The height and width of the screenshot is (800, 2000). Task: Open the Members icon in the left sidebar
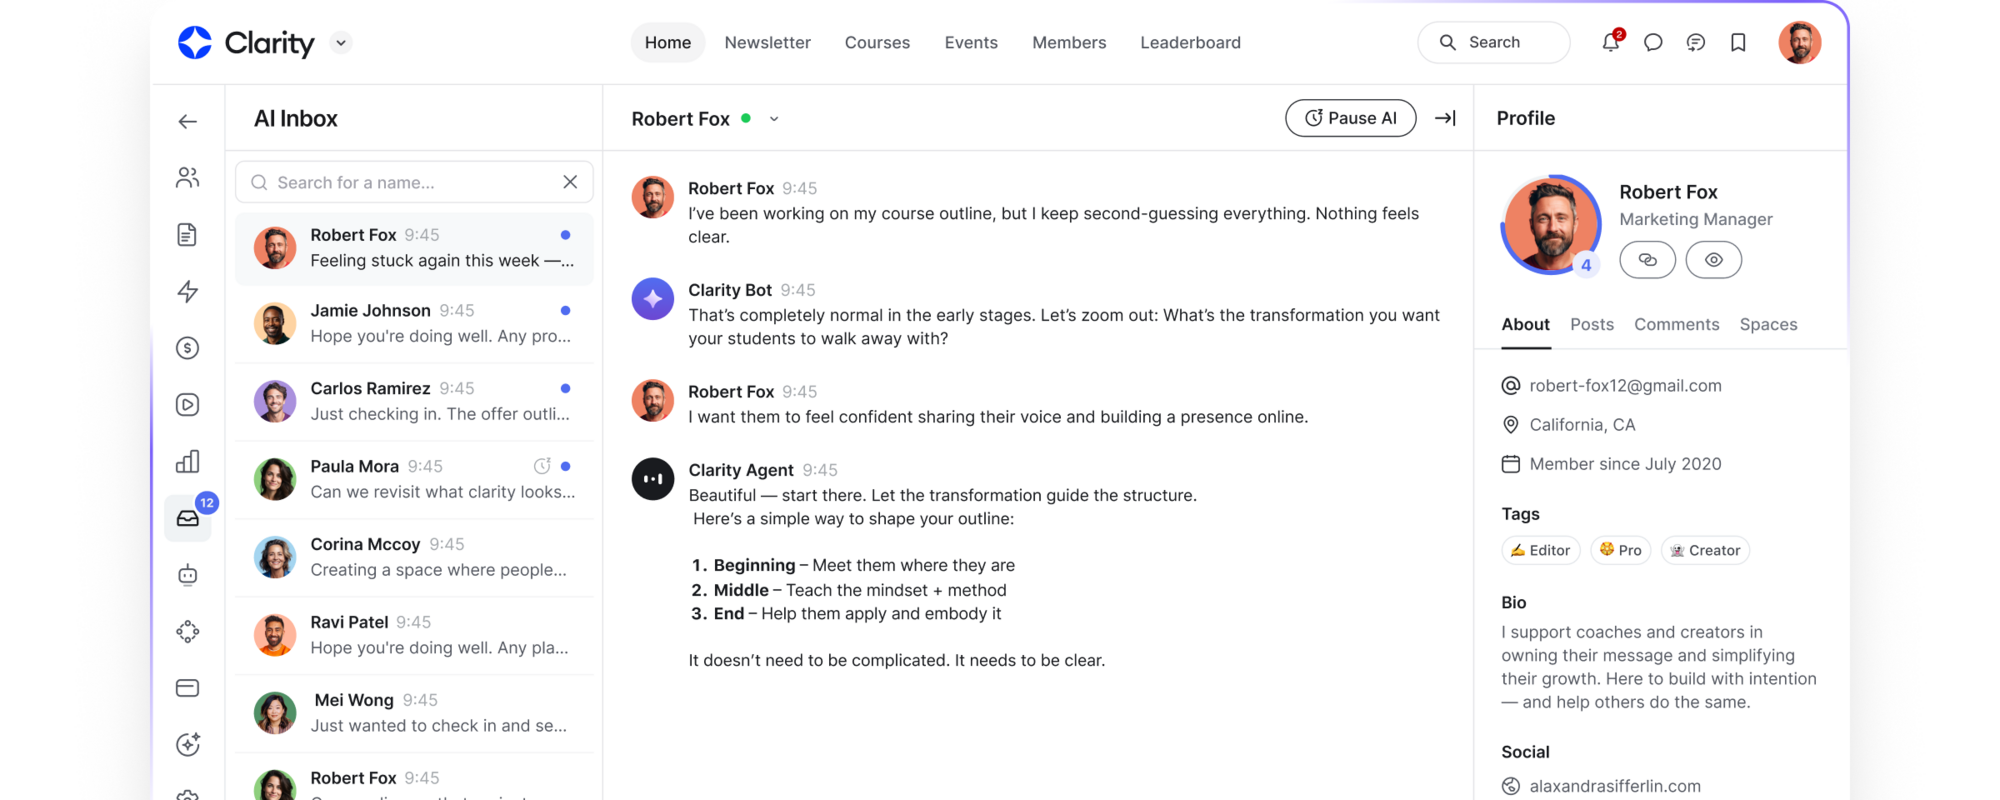[x=187, y=177]
